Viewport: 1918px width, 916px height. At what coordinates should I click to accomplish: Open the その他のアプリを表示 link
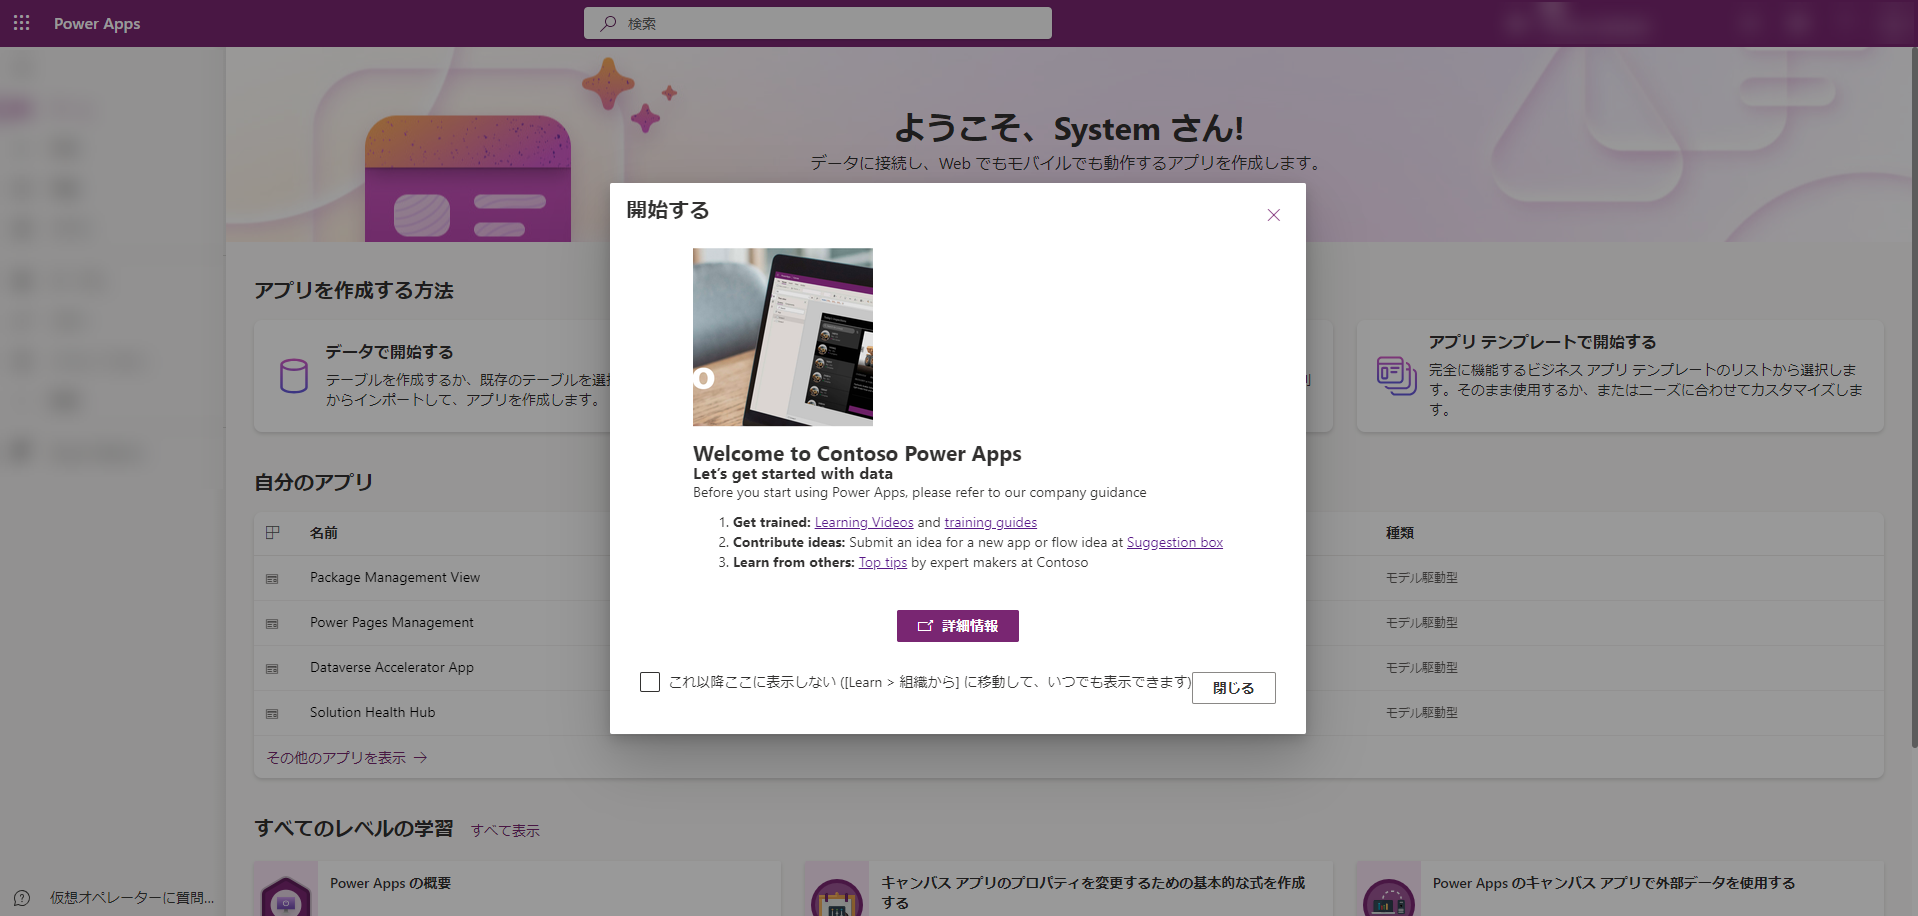347,758
